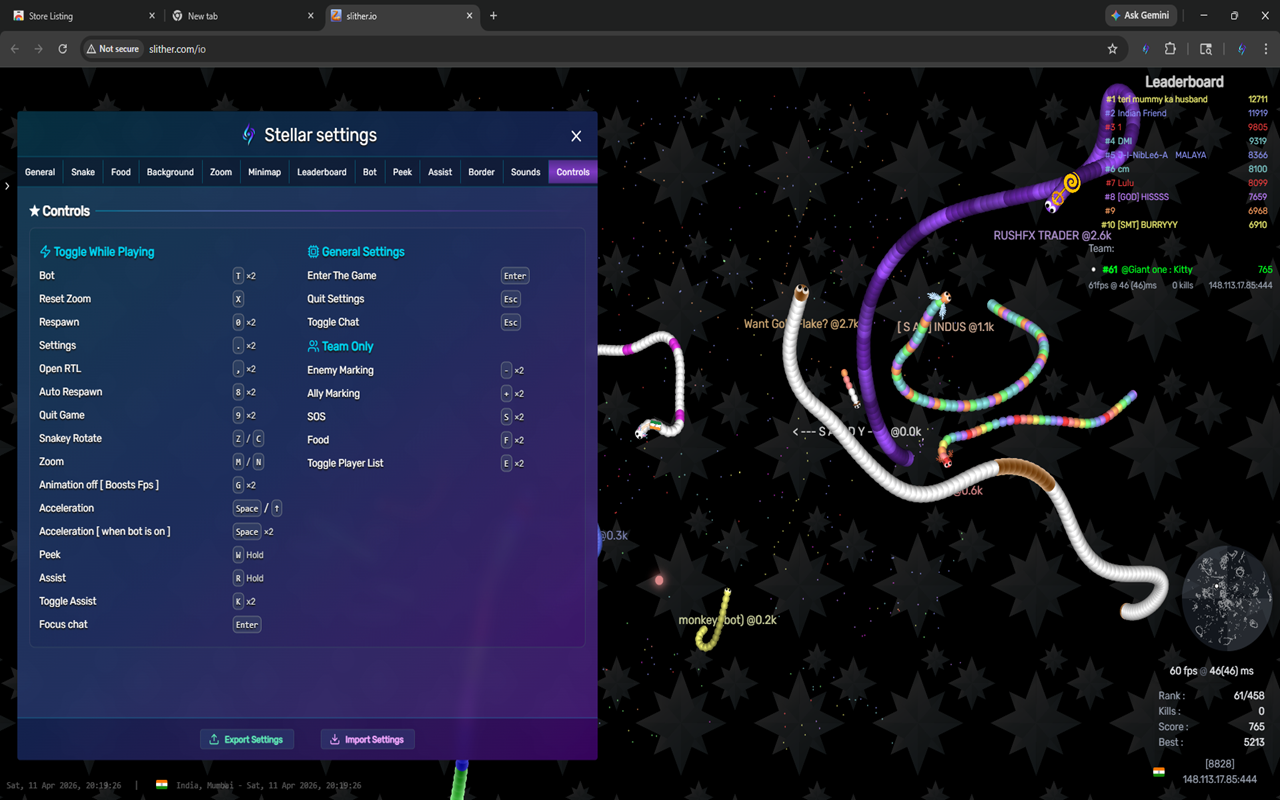
Task: Click team member '@Giant one : Kitty'
Action: click(x=1155, y=270)
